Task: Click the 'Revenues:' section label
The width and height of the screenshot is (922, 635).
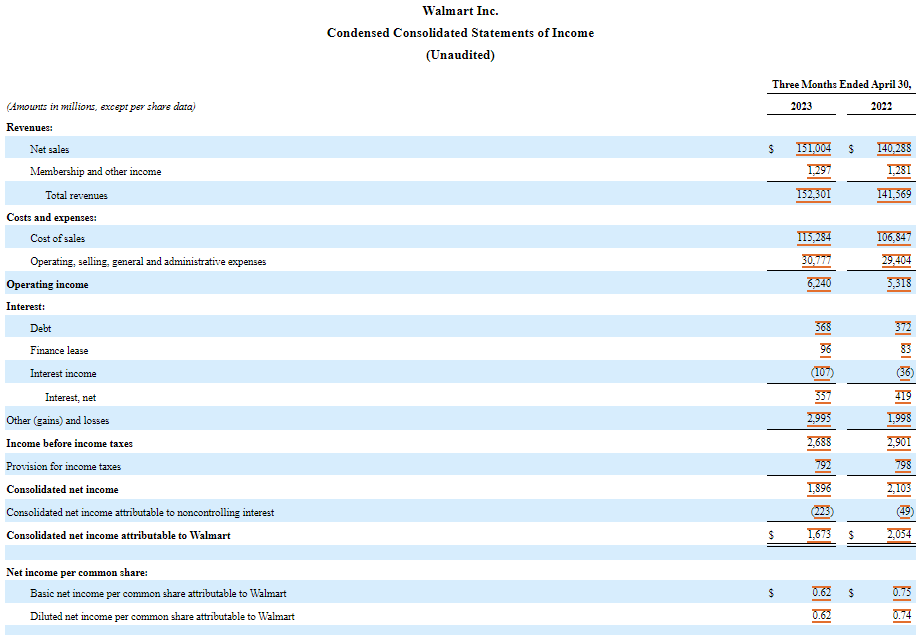Action: tap(29, 128)
